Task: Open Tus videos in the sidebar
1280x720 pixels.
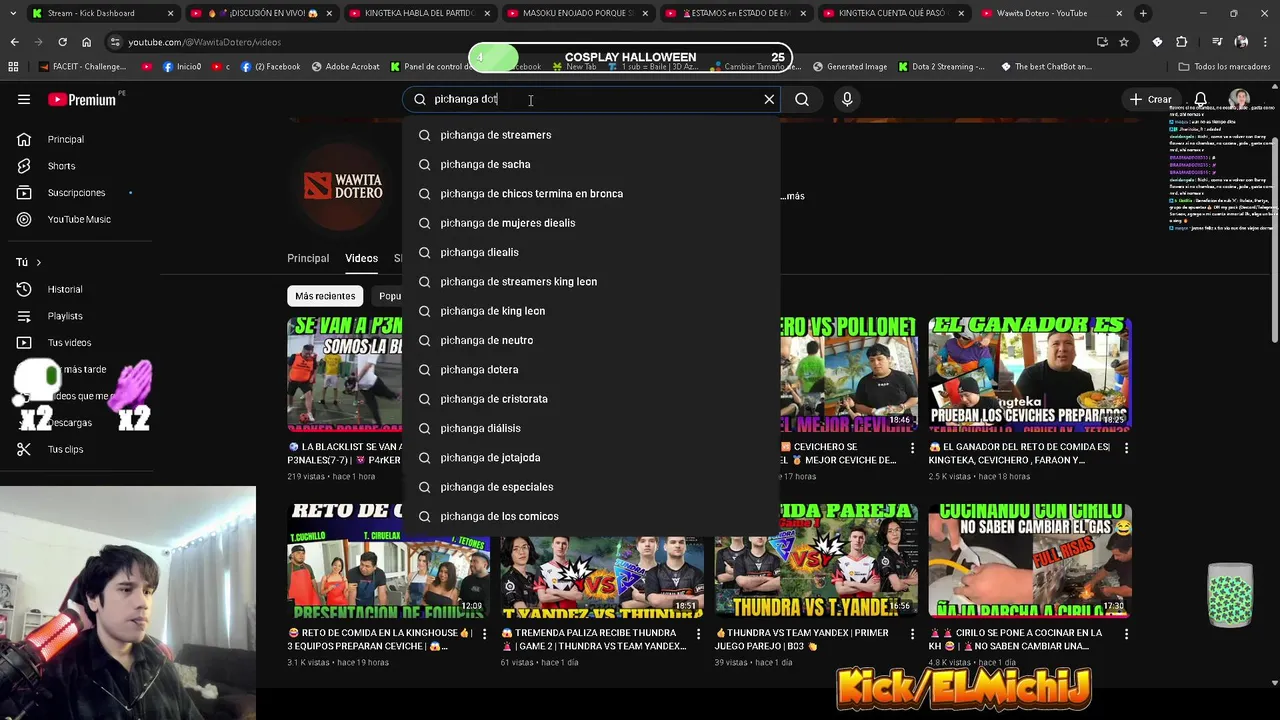Action: [x=69, y=342]
